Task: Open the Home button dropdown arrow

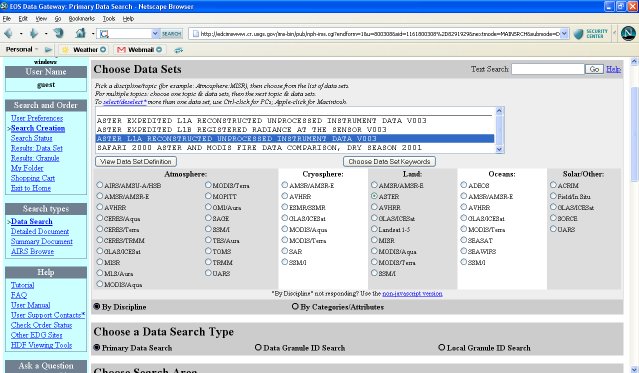Action: tap(93, 34)
